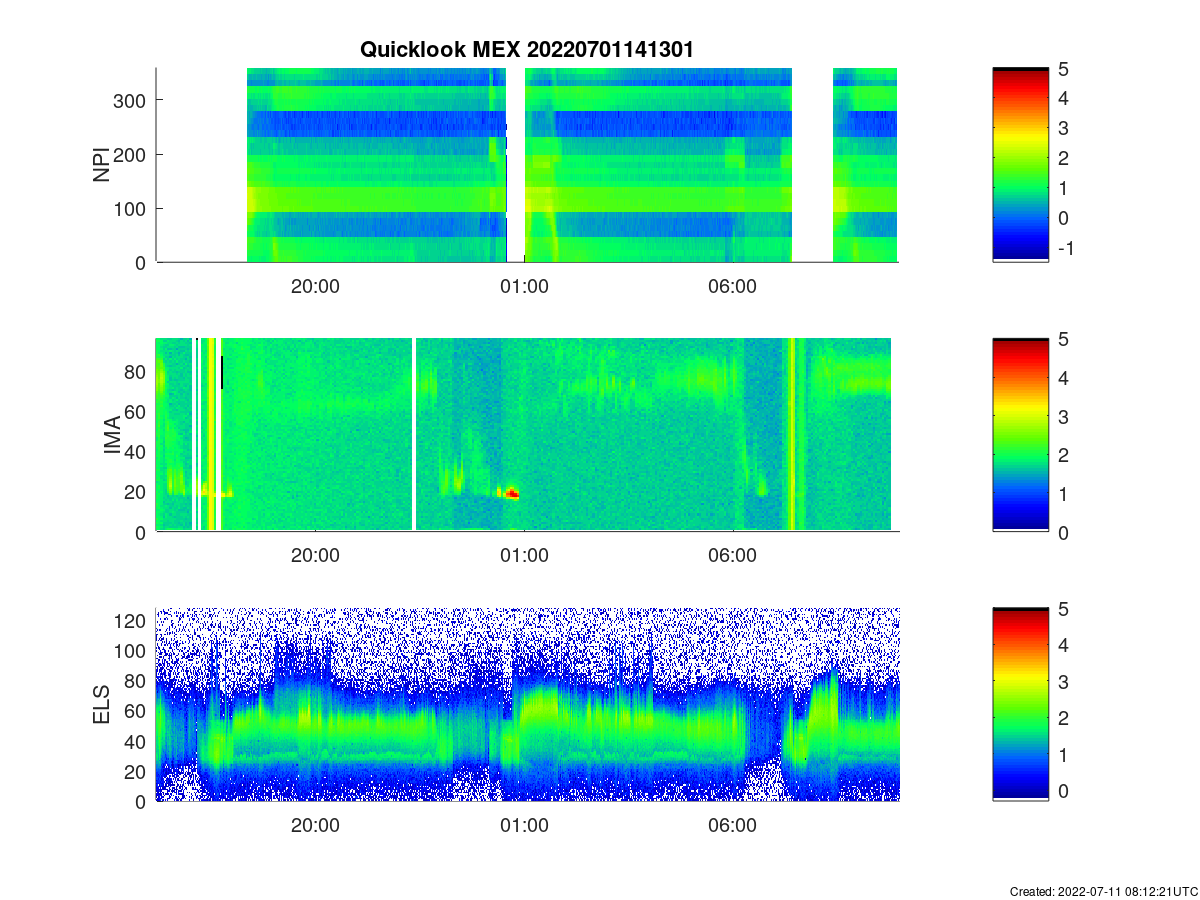Click the "06:00" time label under the IMA plot
Image resolution: width=1200 pixels, height=900 pixels.
coord(732,556)
